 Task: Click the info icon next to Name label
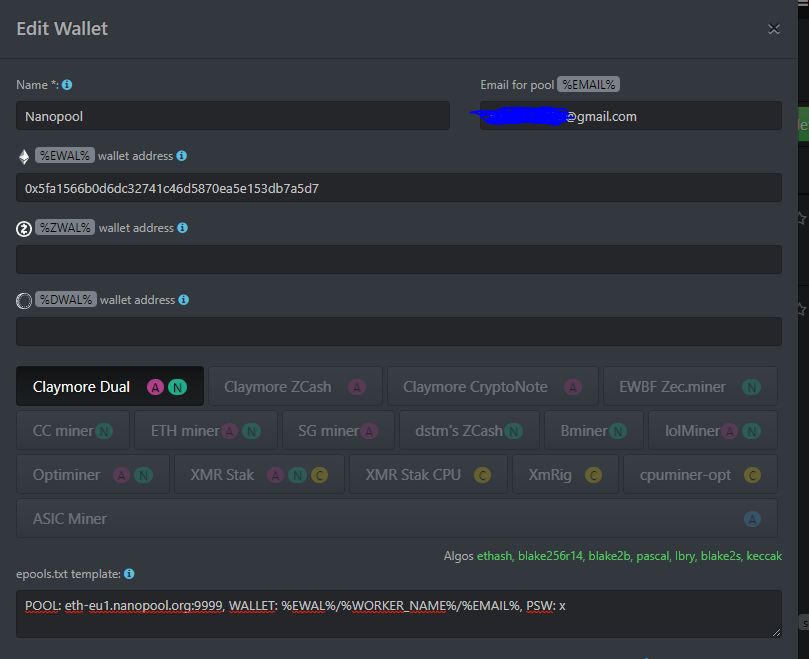(x=67, y=85)
